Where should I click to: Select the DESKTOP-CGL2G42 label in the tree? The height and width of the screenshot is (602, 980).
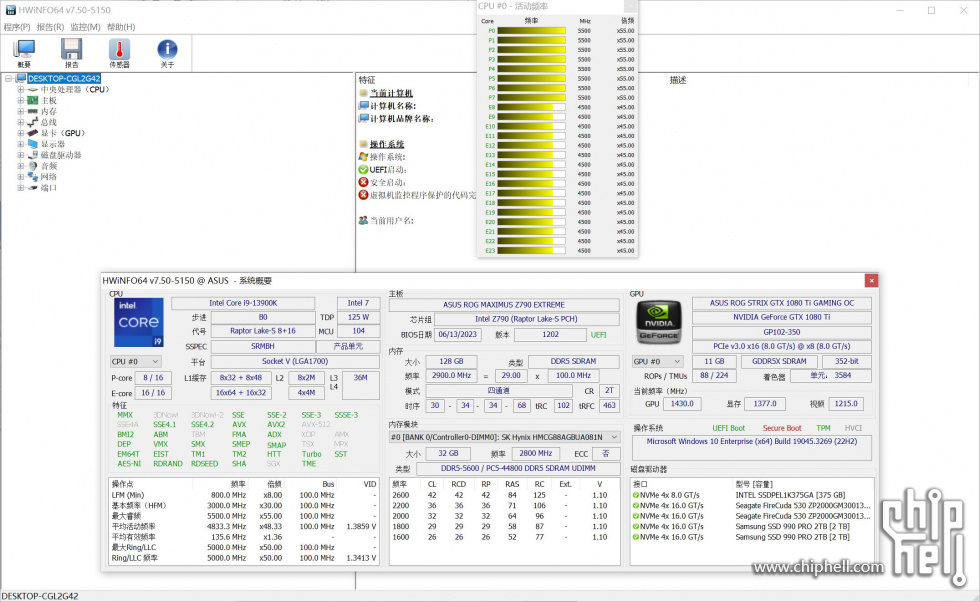[64, 79]
